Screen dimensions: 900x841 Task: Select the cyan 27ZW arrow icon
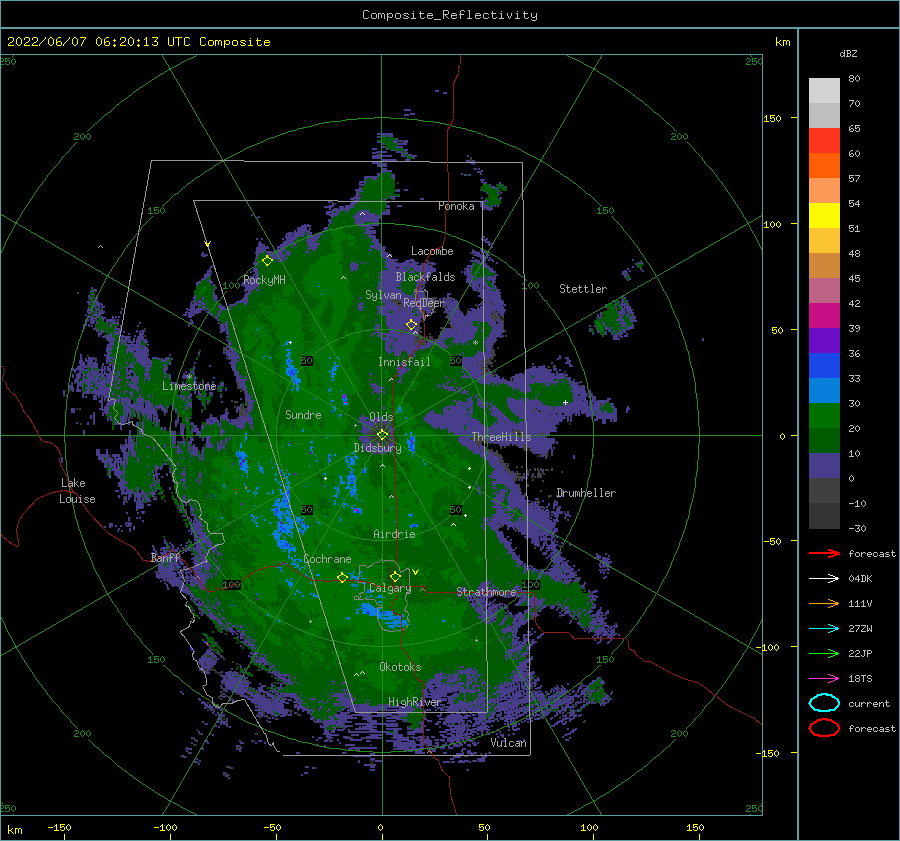[x=824, y=628]
